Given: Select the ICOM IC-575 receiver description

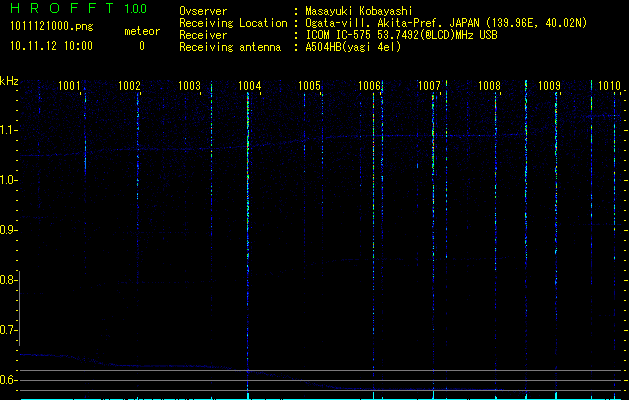Looking at the screenshot, I should click(x=401, y=35).
